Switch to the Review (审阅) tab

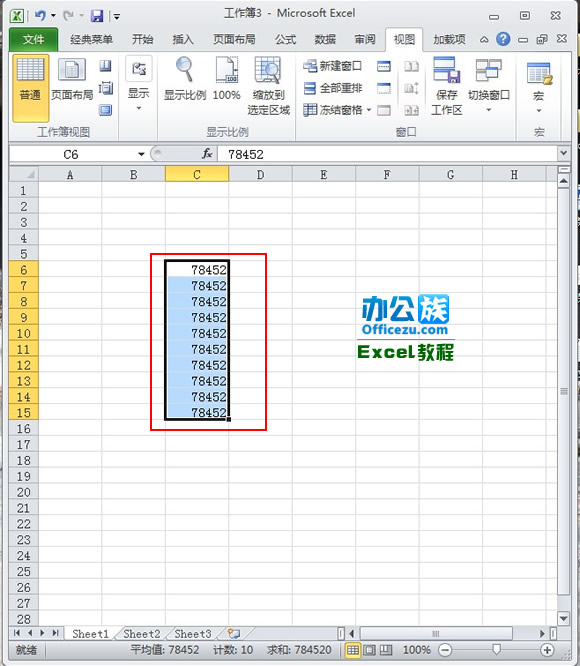pyautogui.click(x=365, y=40)
